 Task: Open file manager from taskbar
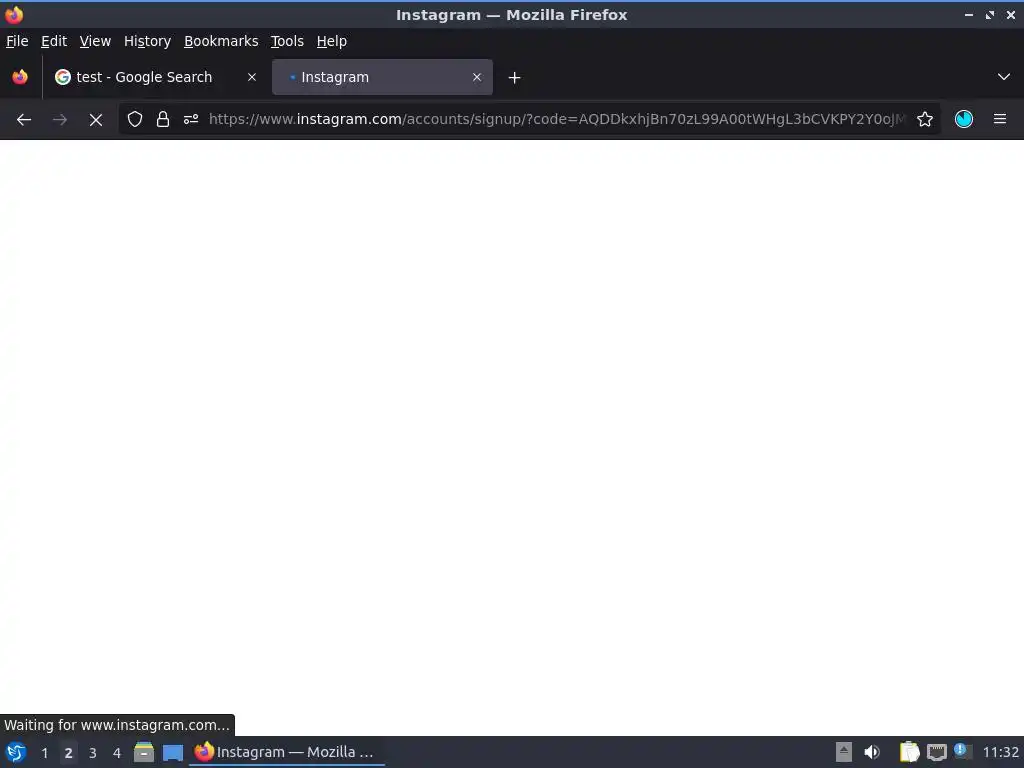[144, 752]
